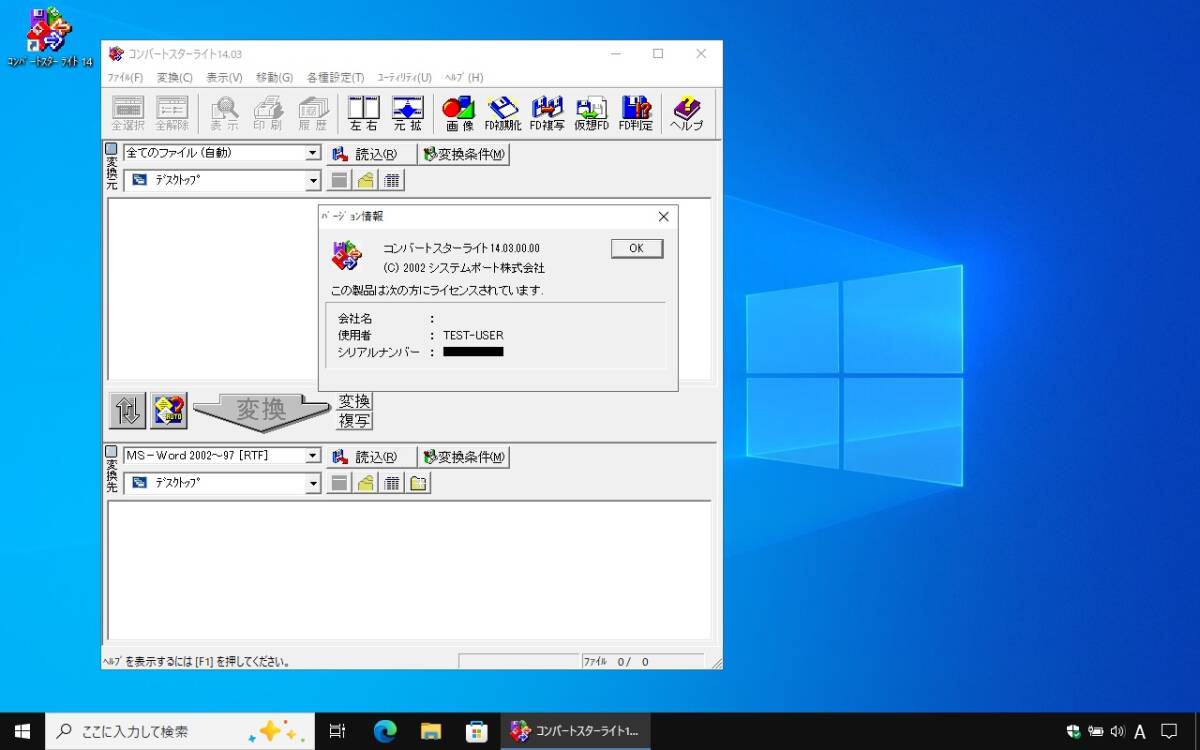Toggle the small box above 変換先 label
Viewport: 1200px width, 750px height.
click(x=111, y=452)
